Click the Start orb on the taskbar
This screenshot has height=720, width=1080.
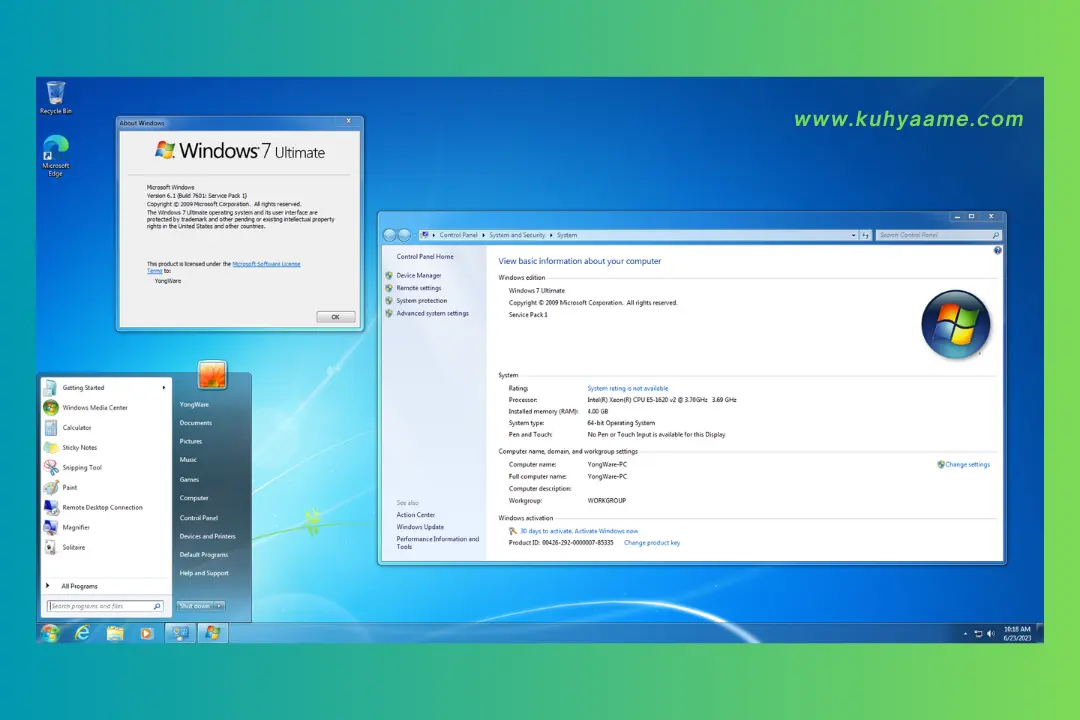click(50, 632)
